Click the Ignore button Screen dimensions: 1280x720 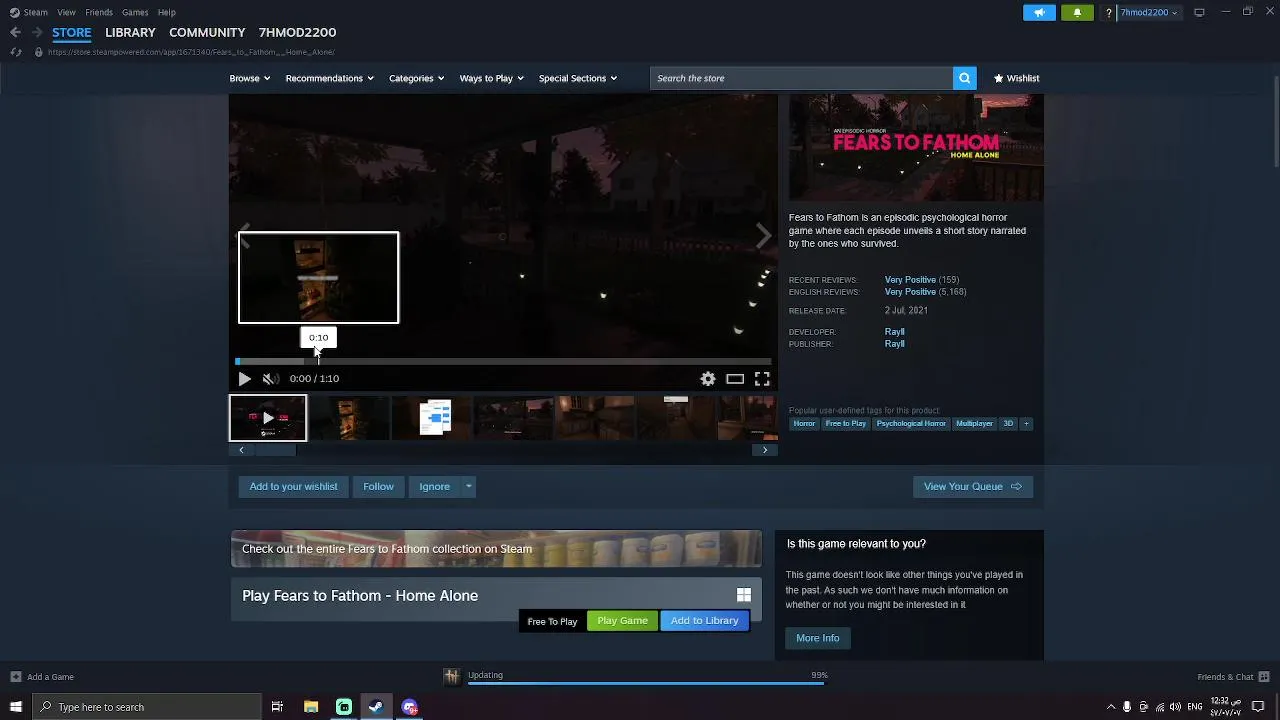click(434, 486)
